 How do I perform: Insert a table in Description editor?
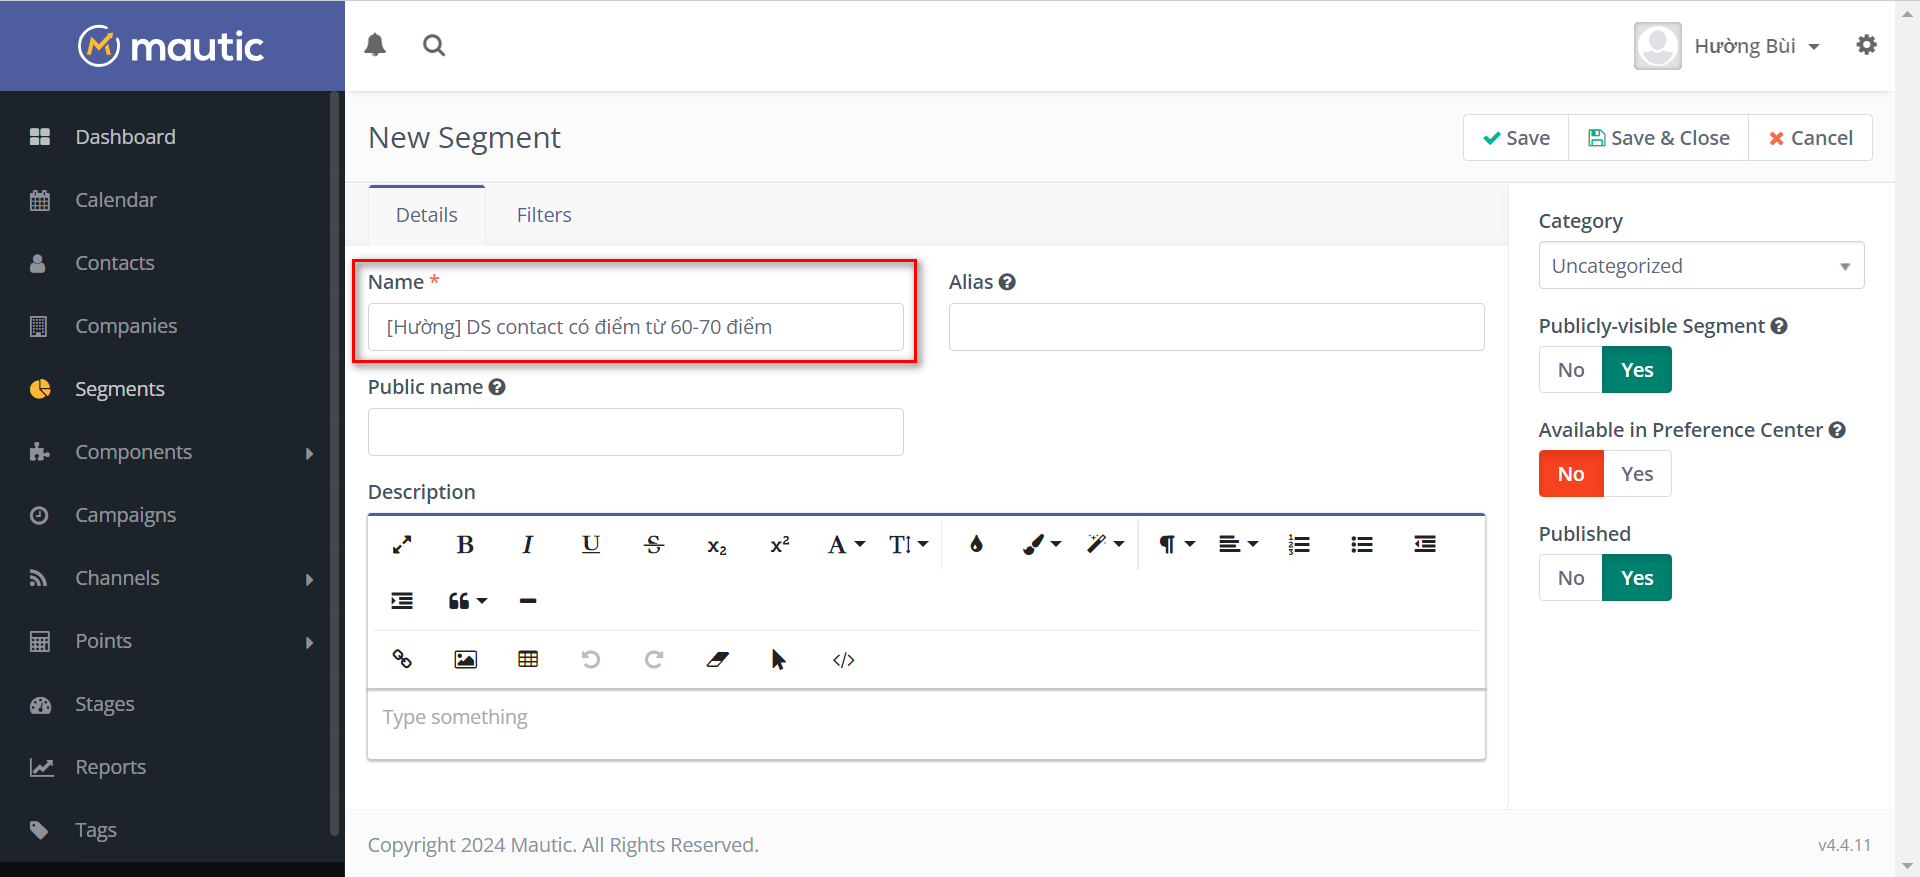[x=528, y=659]
